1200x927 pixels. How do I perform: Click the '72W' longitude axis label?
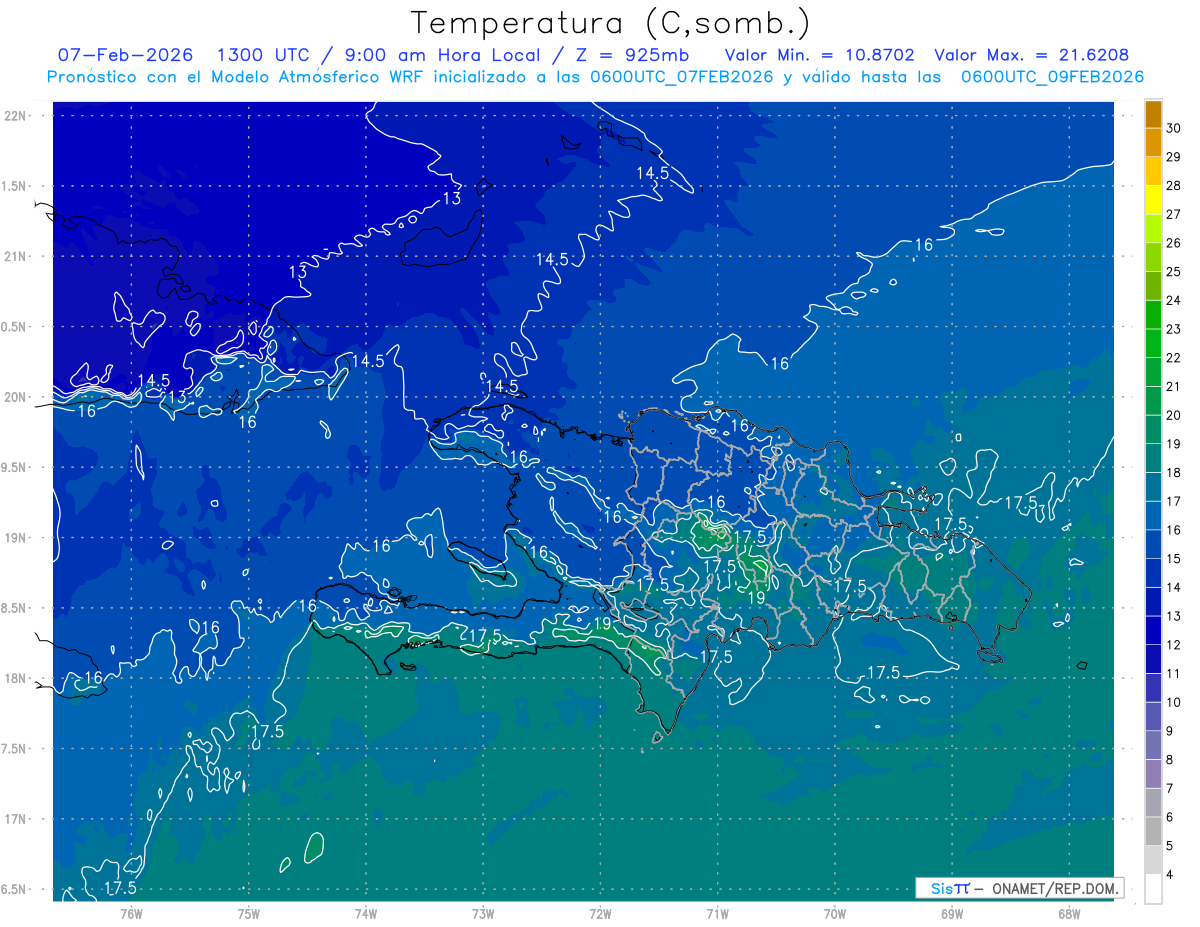pos(600,913)
